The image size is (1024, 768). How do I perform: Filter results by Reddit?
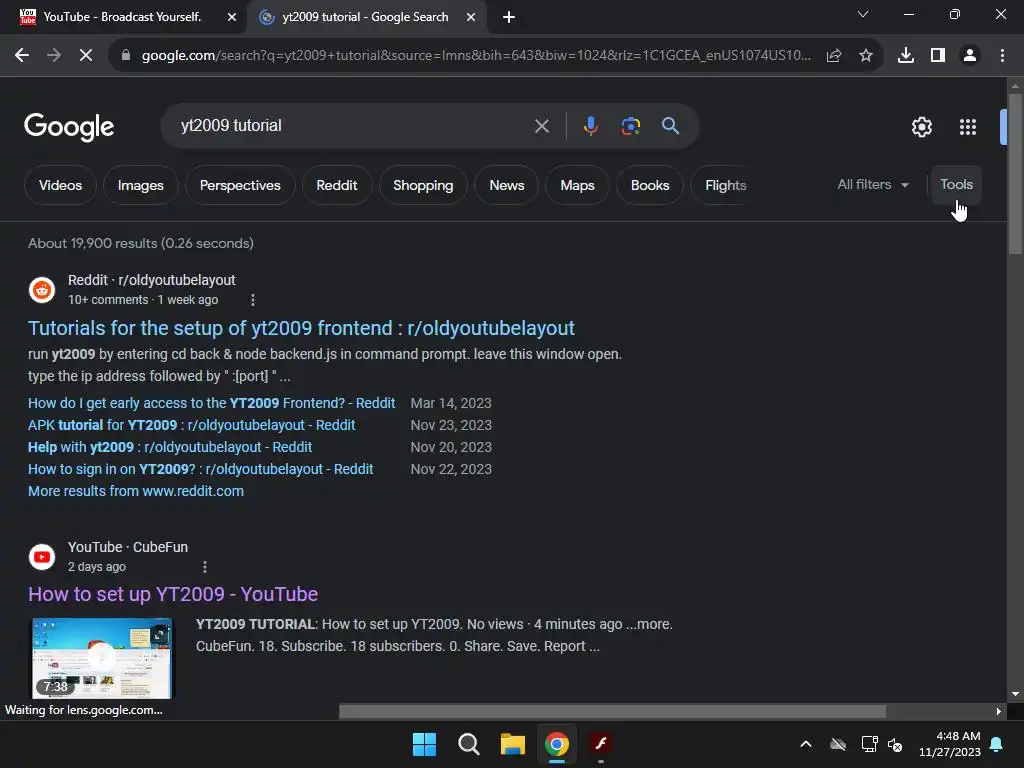pyautogui.click(x=336, y=185)
